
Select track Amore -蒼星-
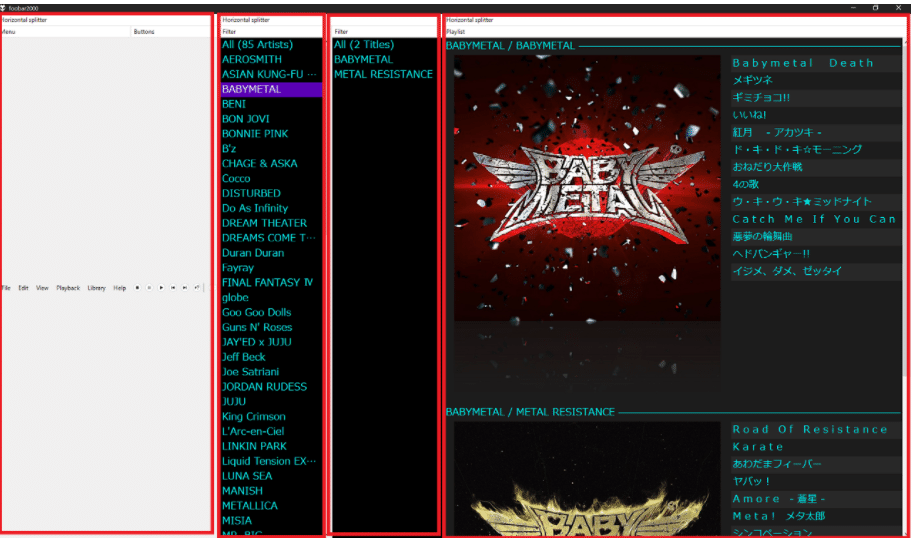tap(816, 499)
